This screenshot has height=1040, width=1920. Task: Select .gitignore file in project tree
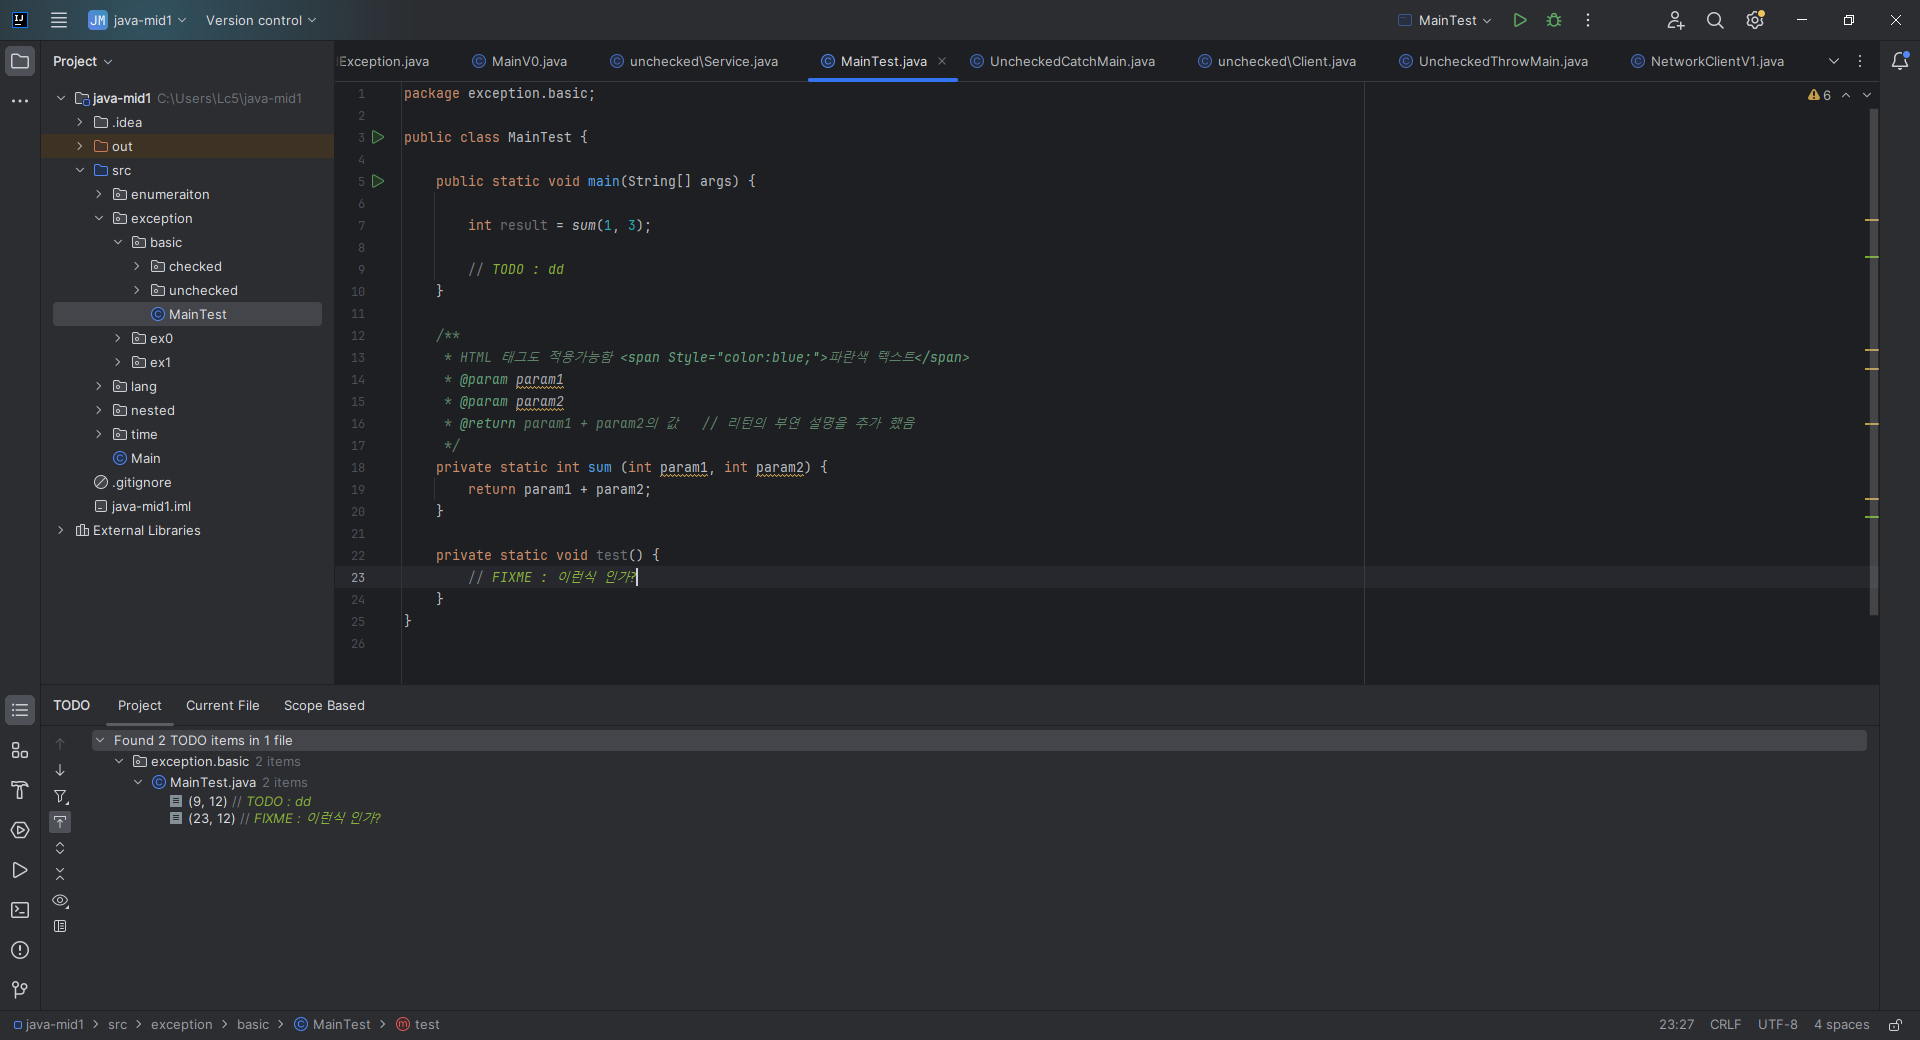[133, 482]
